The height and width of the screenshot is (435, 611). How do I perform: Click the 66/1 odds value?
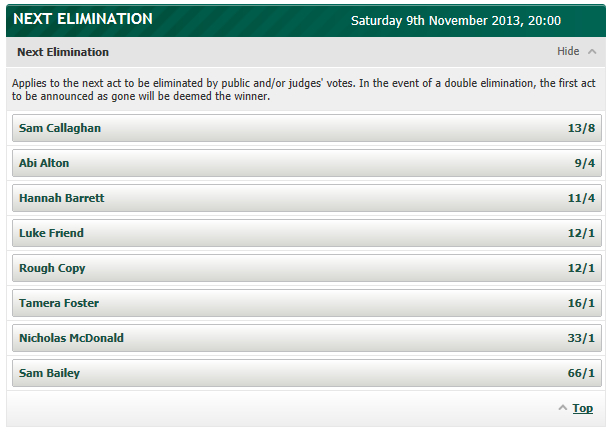click(x=581, y=373)
